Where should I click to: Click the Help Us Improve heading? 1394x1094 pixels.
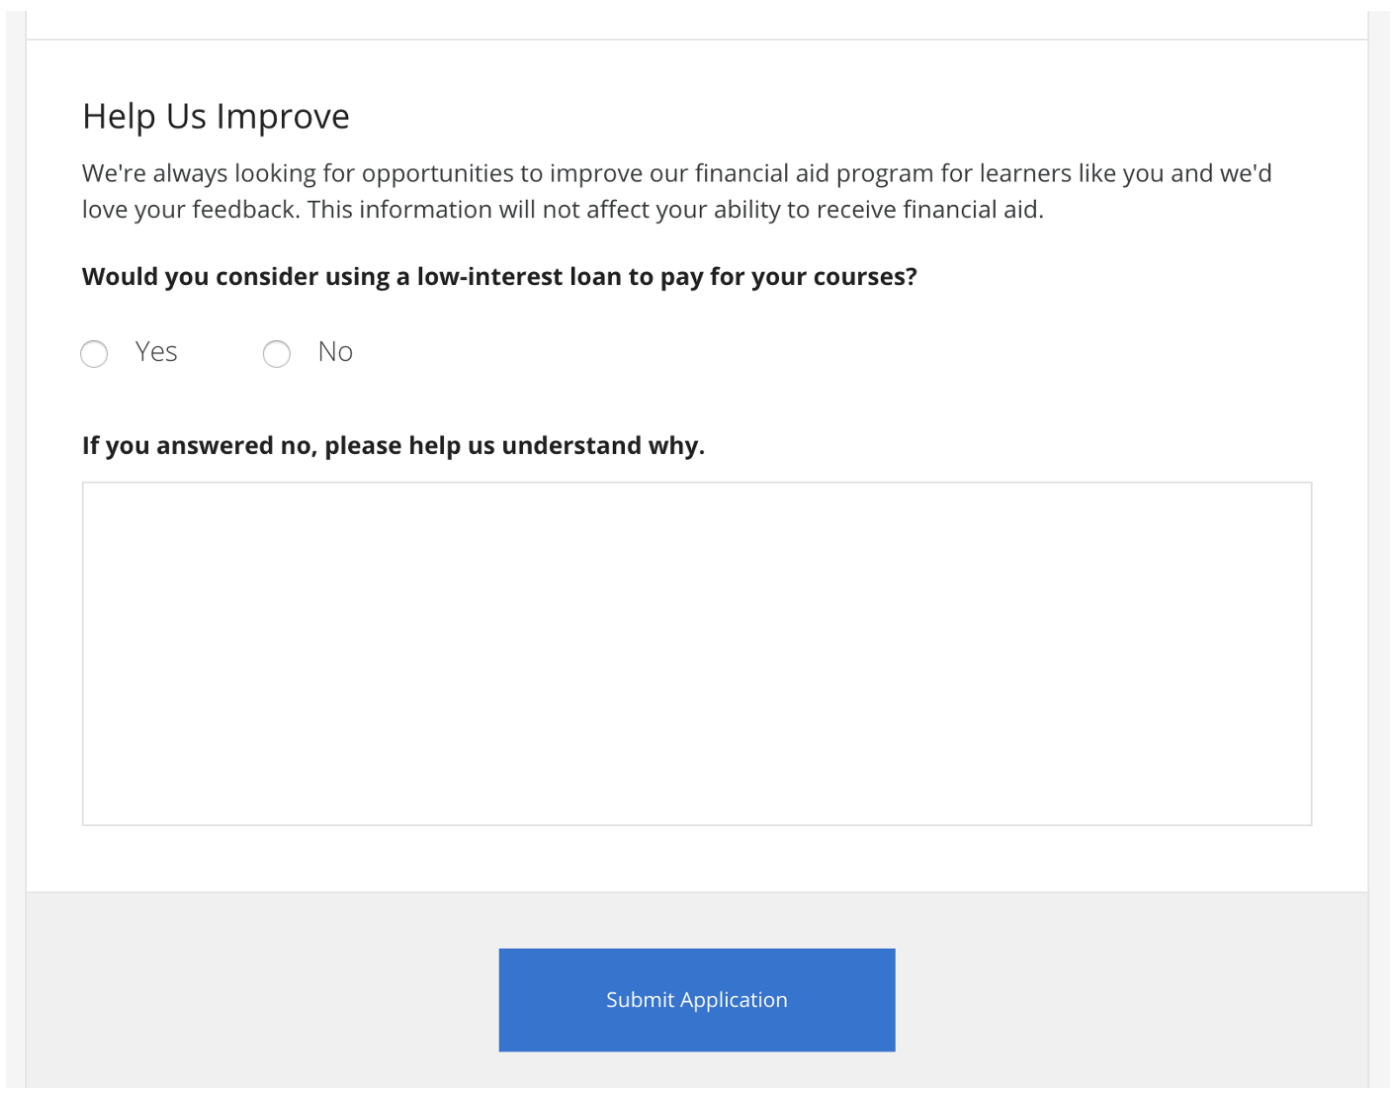click(x=216, y=117)
